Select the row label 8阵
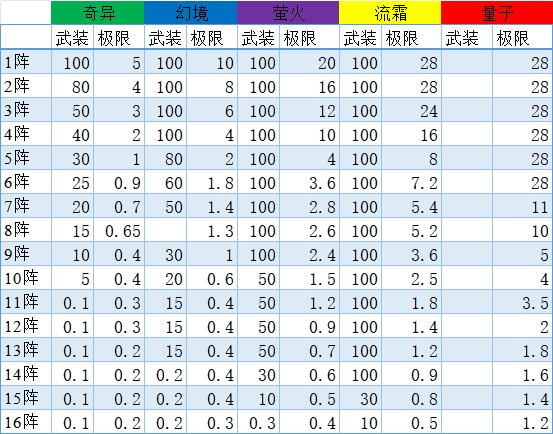The image size is (553, 434). (x=26, y=230)
